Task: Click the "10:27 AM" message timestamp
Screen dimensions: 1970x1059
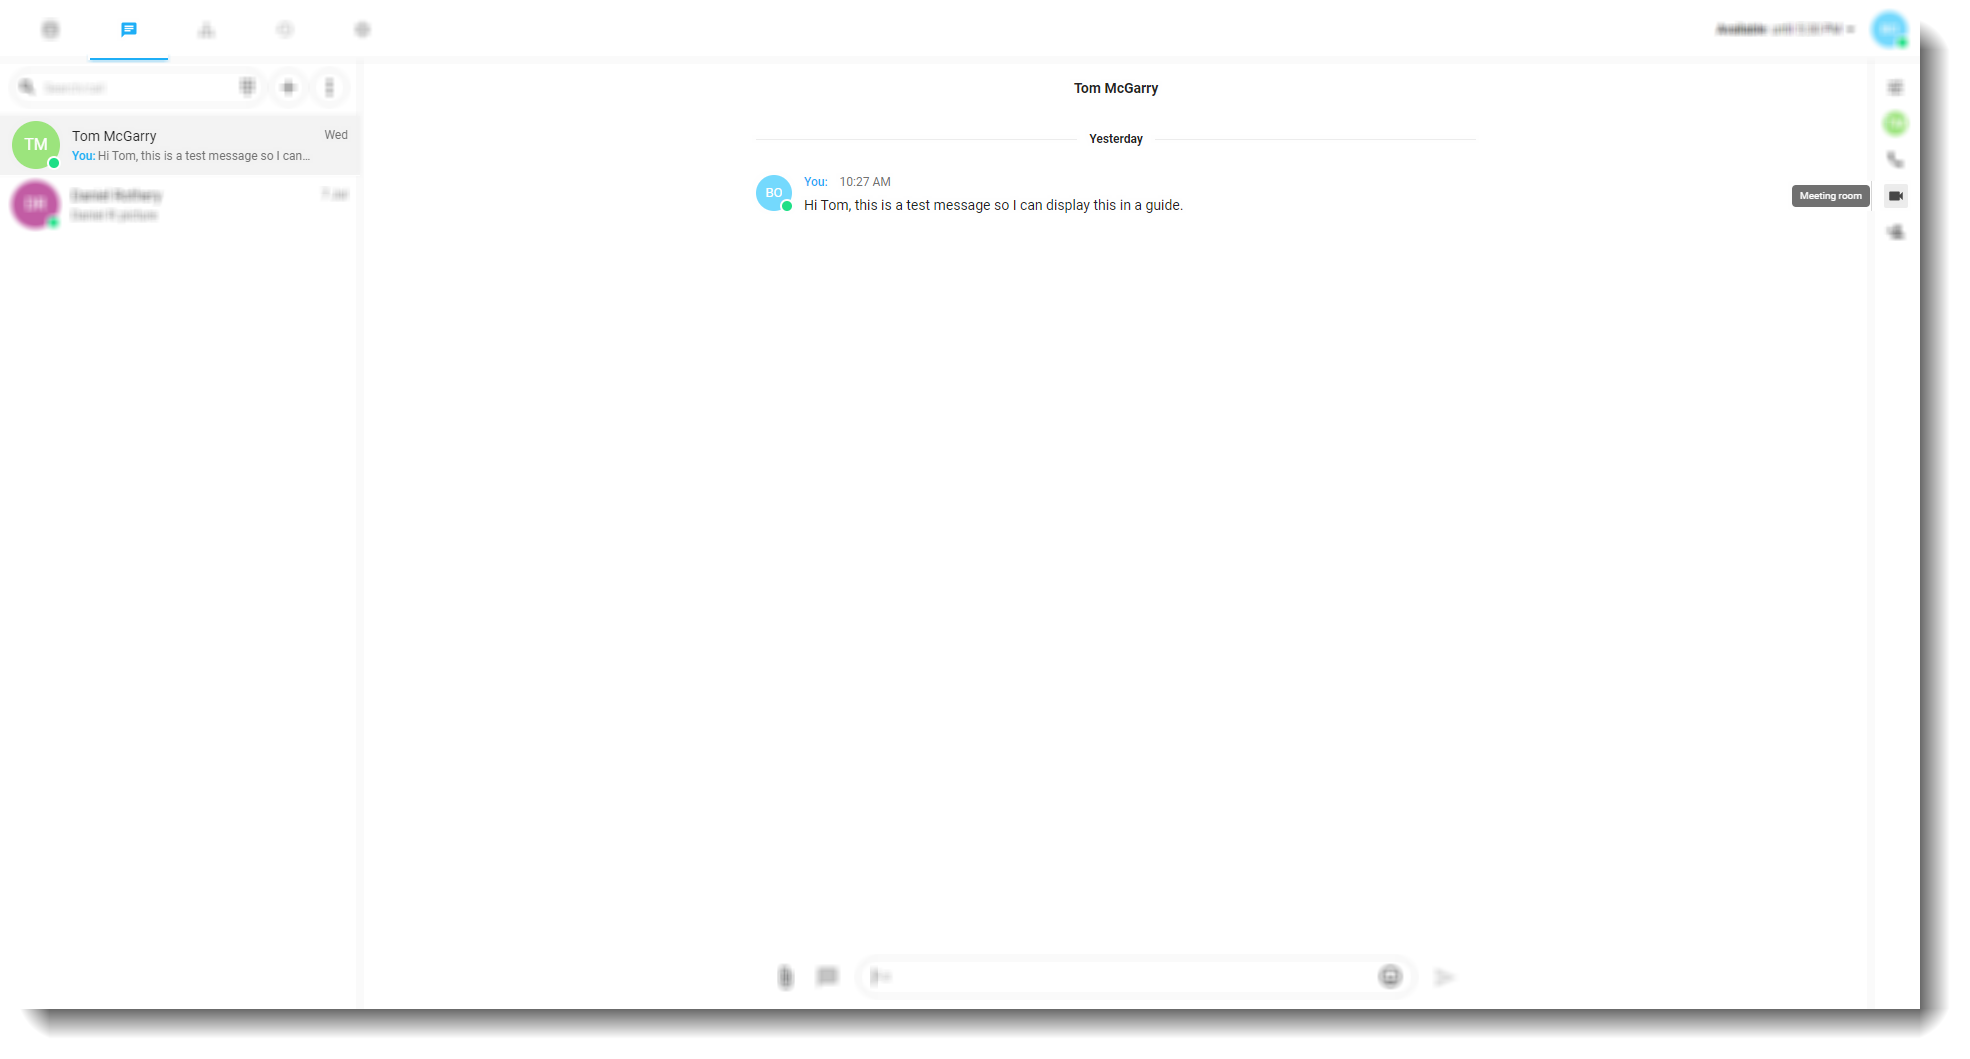Action: (x=865, y=182)
